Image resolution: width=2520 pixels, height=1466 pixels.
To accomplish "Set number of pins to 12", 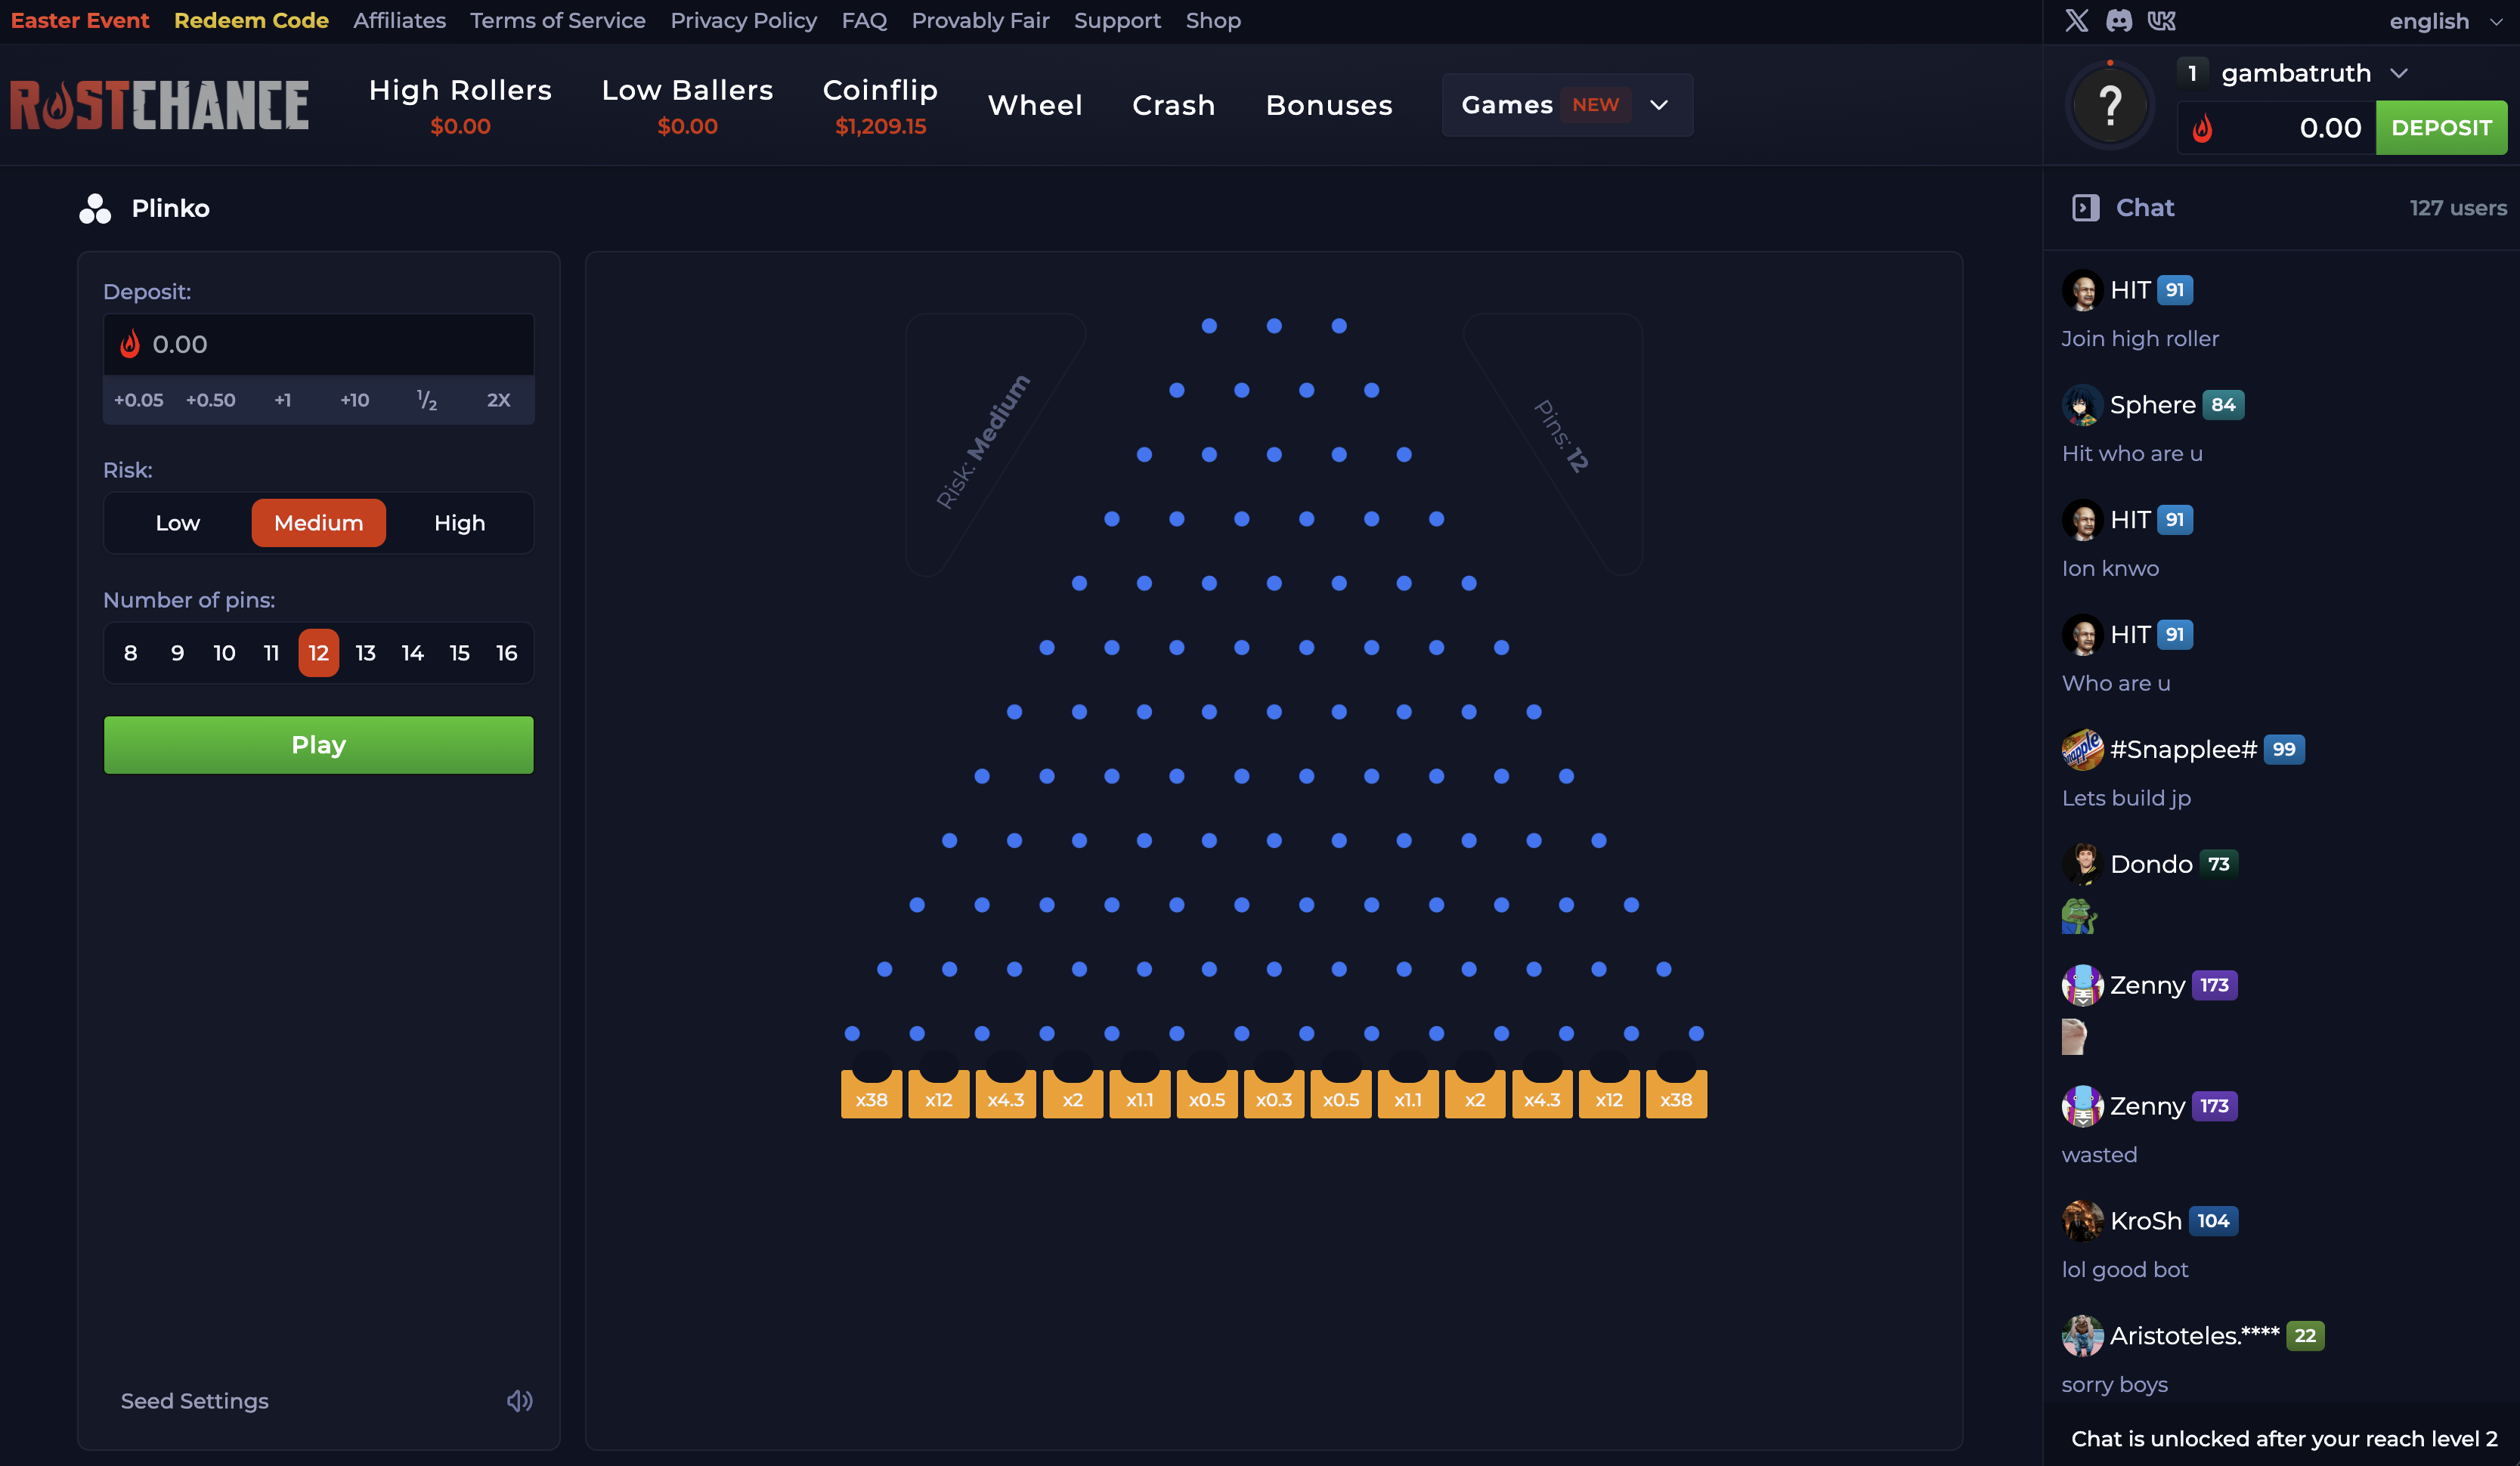I will click(x=319, y=653).
